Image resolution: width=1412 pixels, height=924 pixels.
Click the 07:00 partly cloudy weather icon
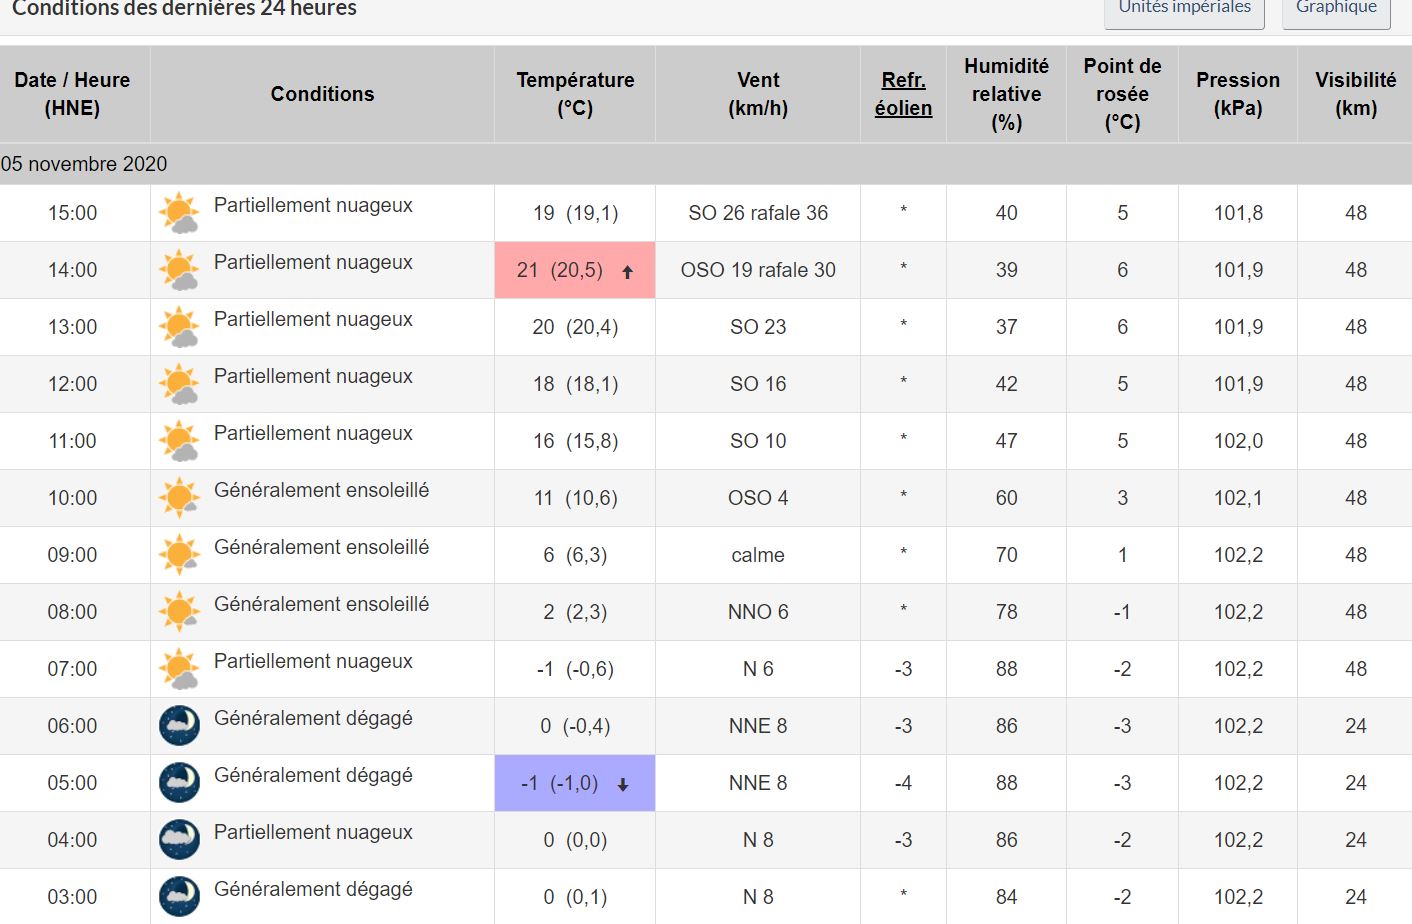click(x=179, y=669)
